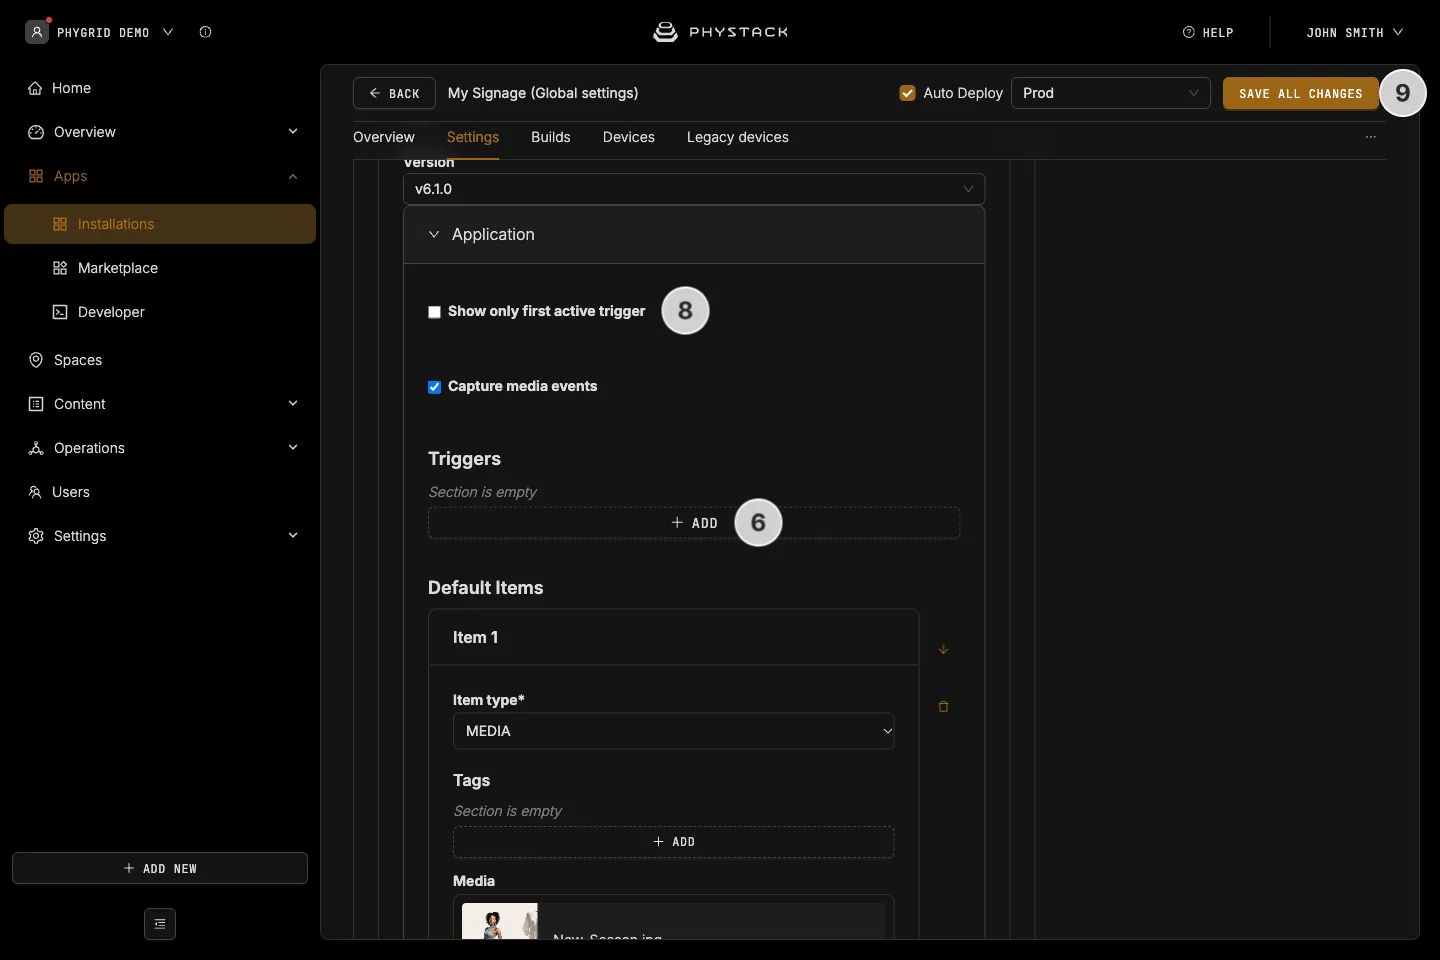1440x960 pixels.
Task: Switch to the Legacy devices tab
Action: click(x=738, y=137)
